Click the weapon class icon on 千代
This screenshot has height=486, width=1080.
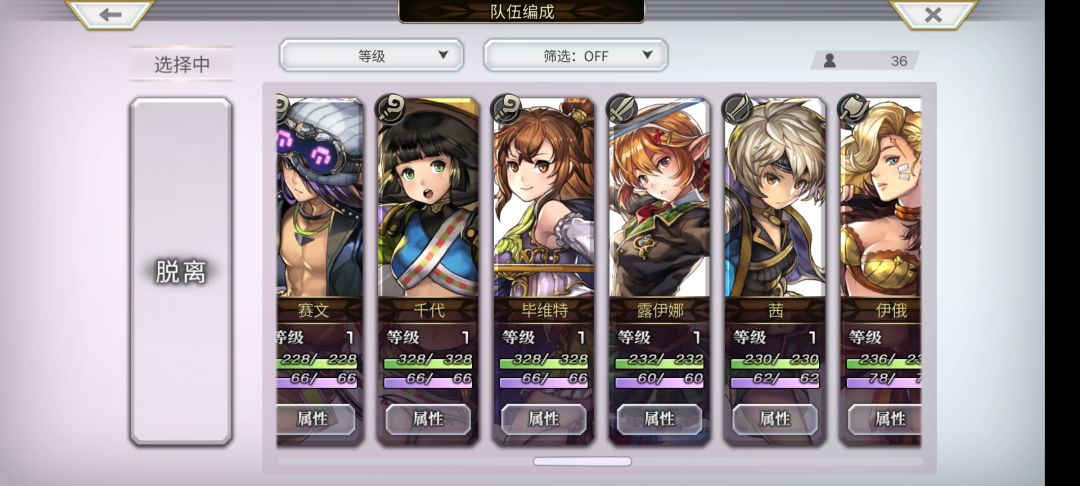pos(390,109)
